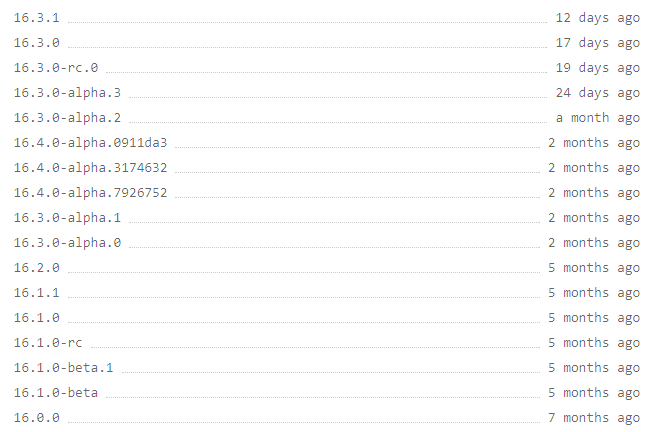
Task: Open version 16.0.0 link
Action: coord(37,417)
